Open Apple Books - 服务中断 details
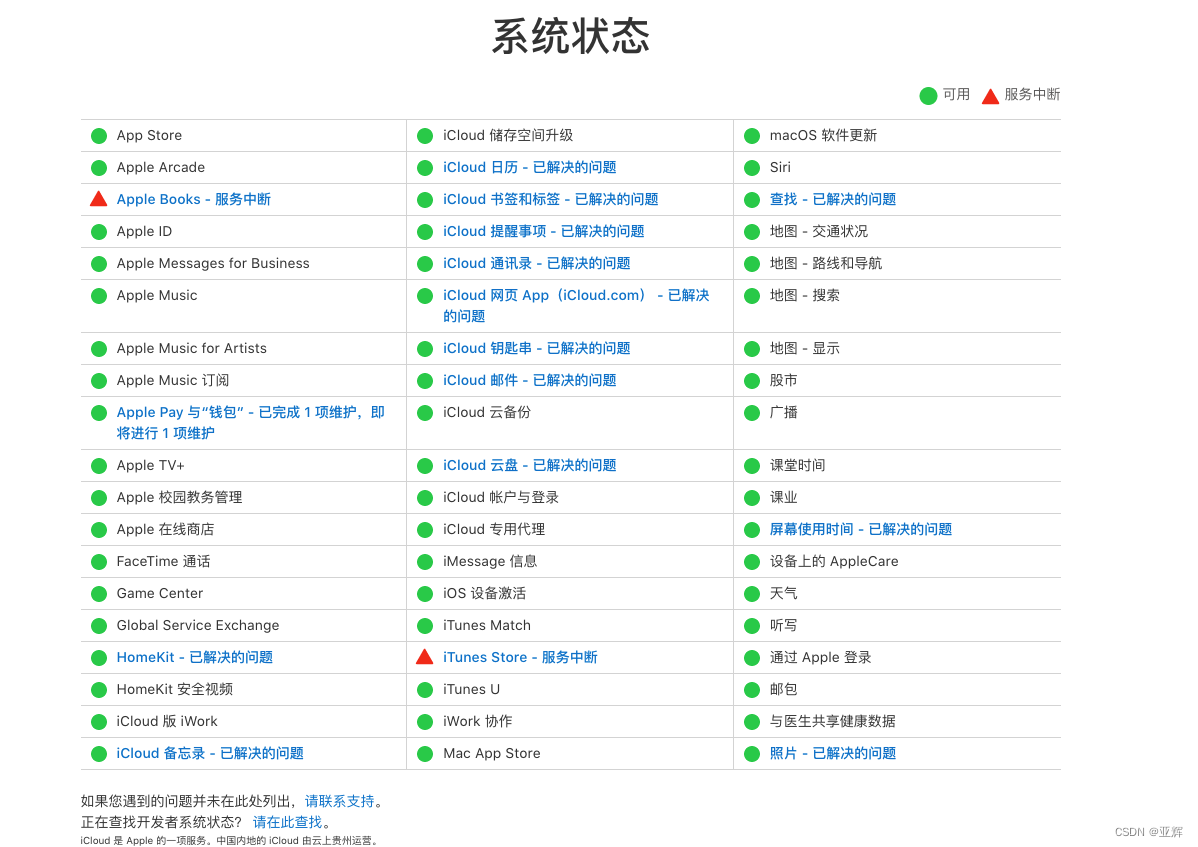 pos(193,199)
